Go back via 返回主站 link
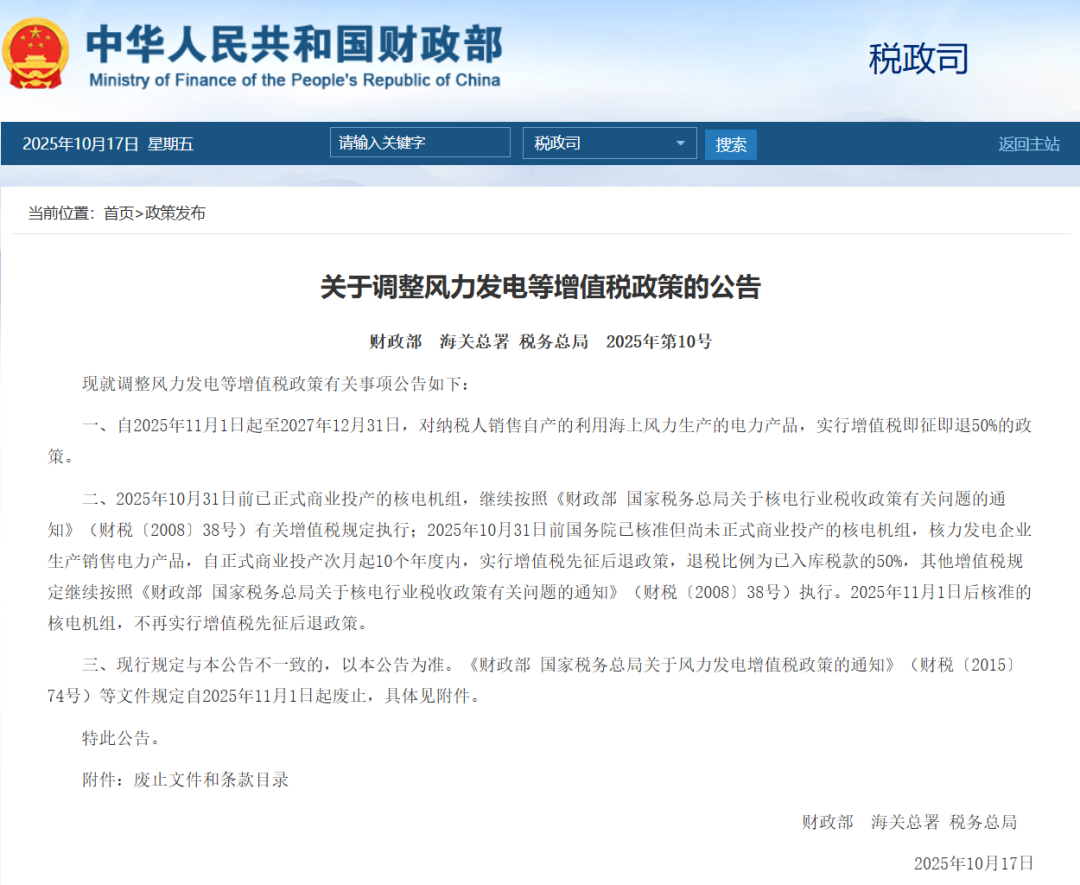Image resolution: width=1080 pixels, height=885 pixels. [1028, 144]
